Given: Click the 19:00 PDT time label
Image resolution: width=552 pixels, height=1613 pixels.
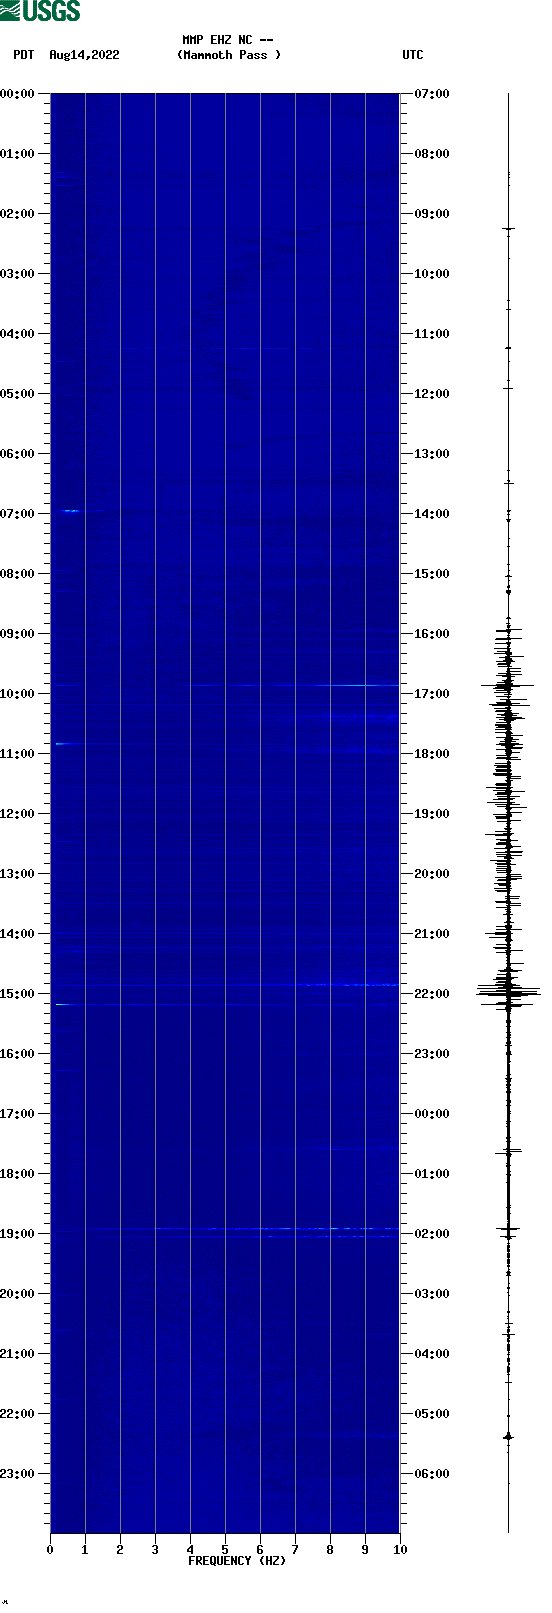Looking at the screenshot, I should (18, 1234).
